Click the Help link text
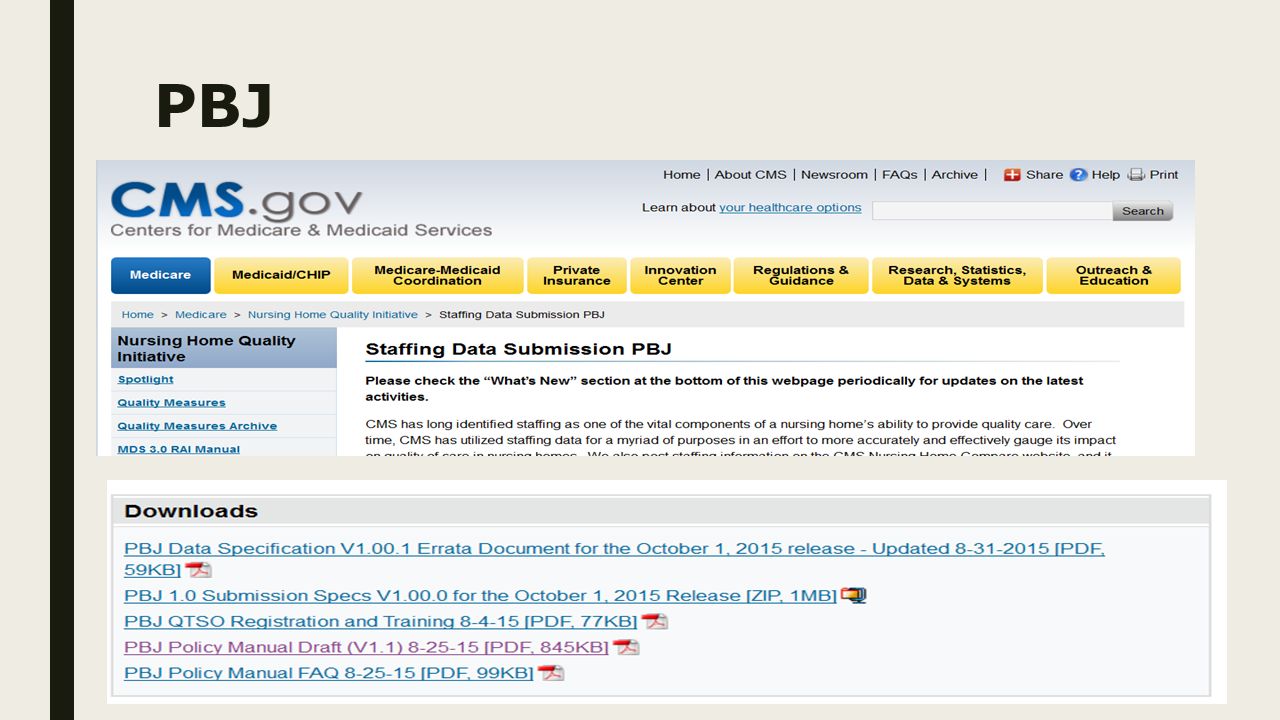 1106,174
